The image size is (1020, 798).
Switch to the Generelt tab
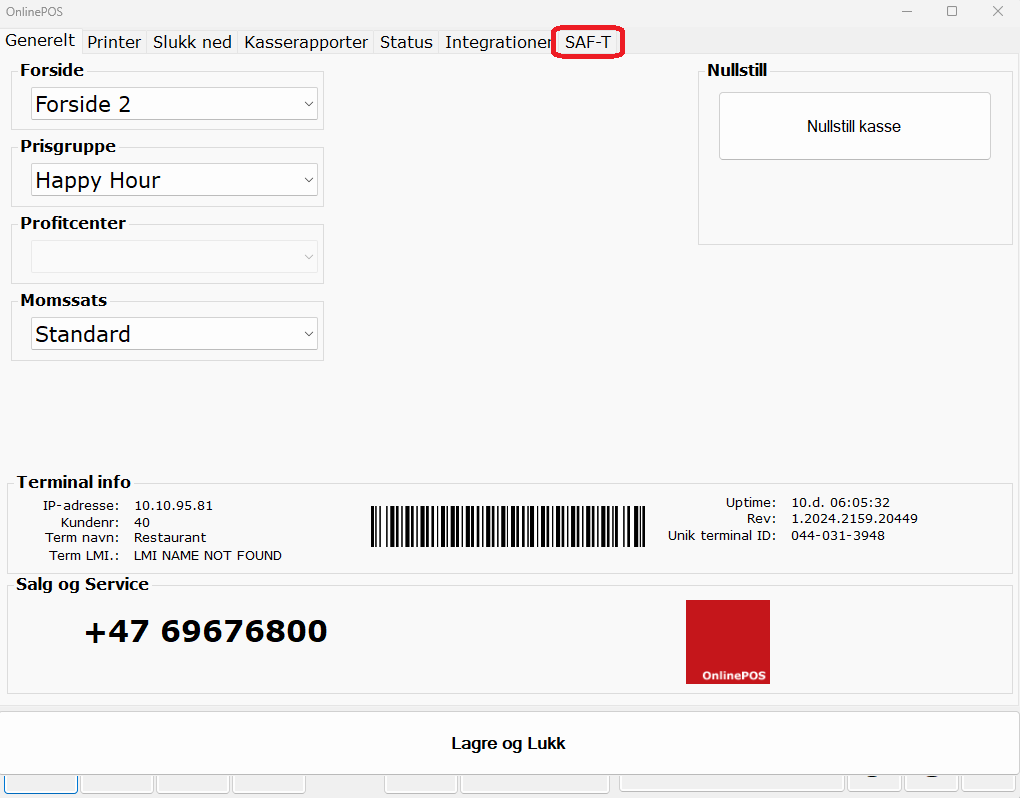pos(40,42)
